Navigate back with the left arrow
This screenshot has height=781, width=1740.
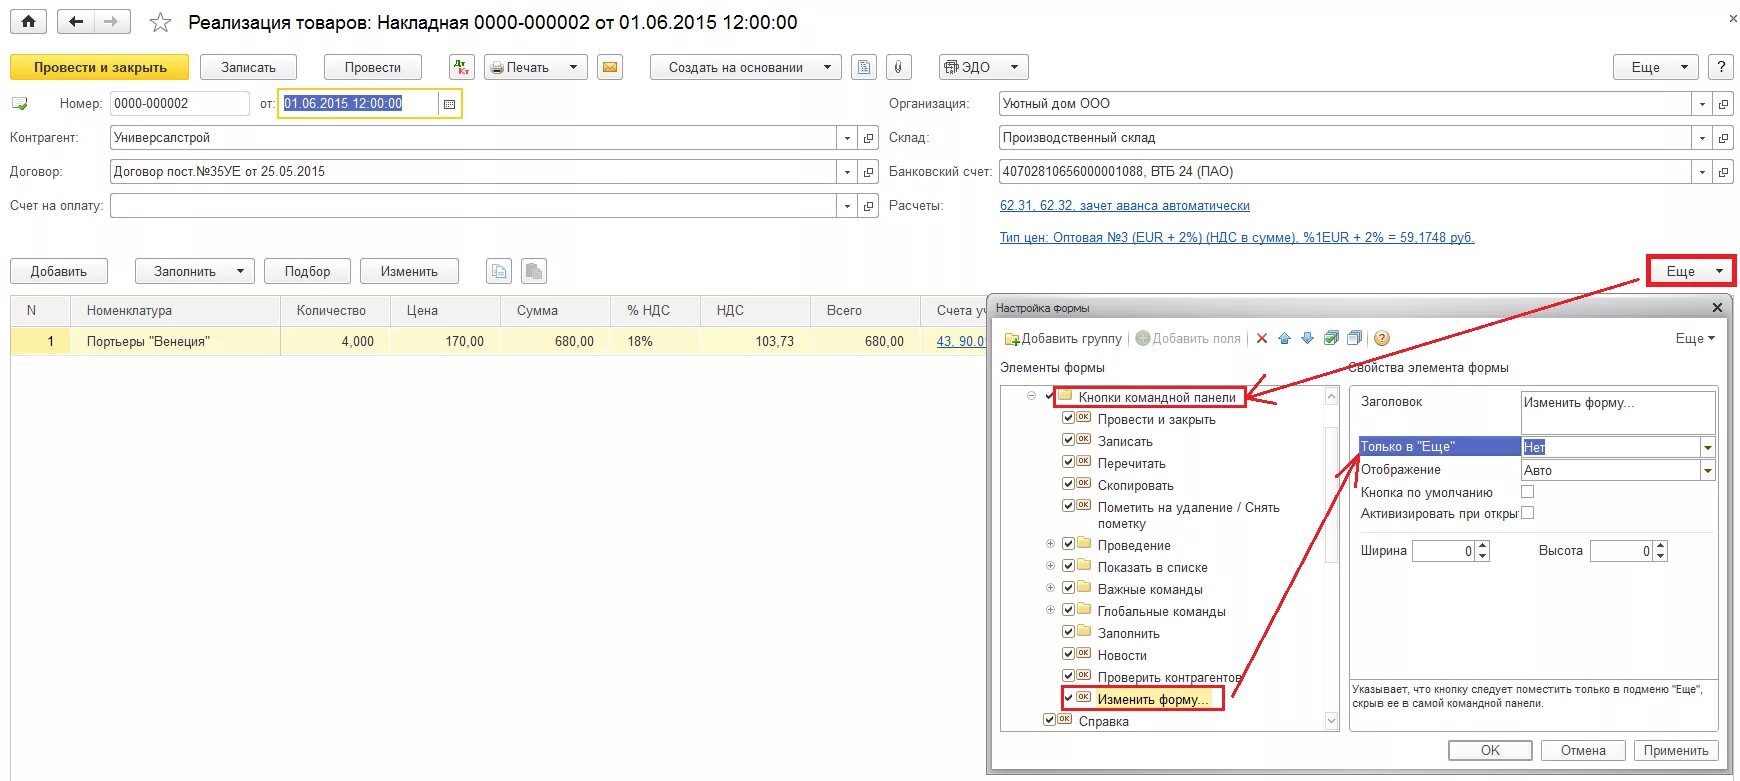pos(76,21)
